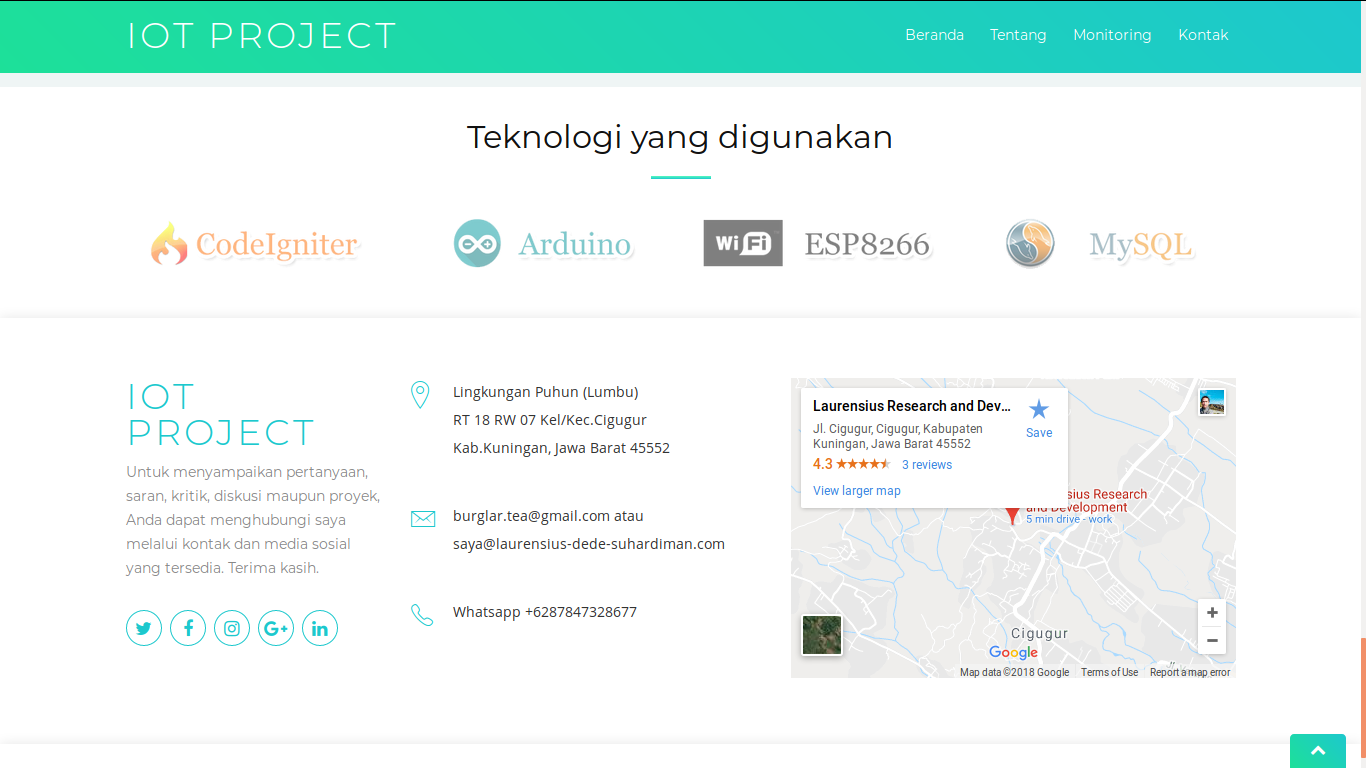Image resolution: width=1366 pixels, height=768 pixels.
Task: Go back to top with the arrow button
Action: click(1318, 751)
